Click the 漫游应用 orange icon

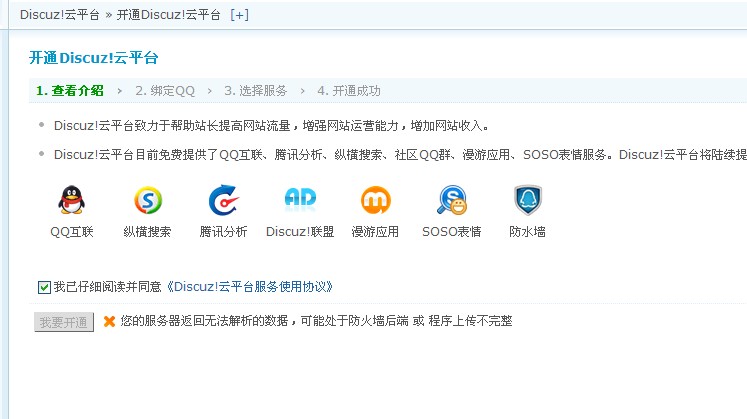[x=376, y=200]
